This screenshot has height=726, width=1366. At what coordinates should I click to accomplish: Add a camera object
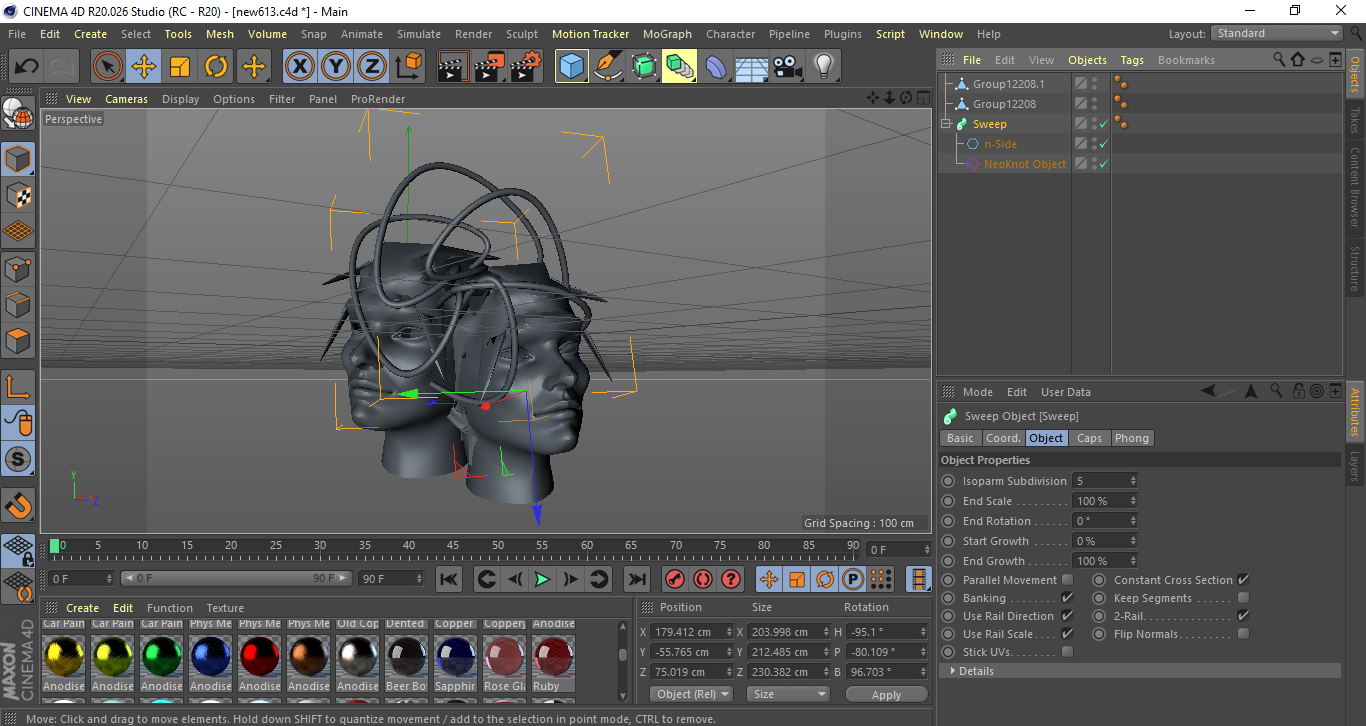(788, 67)
